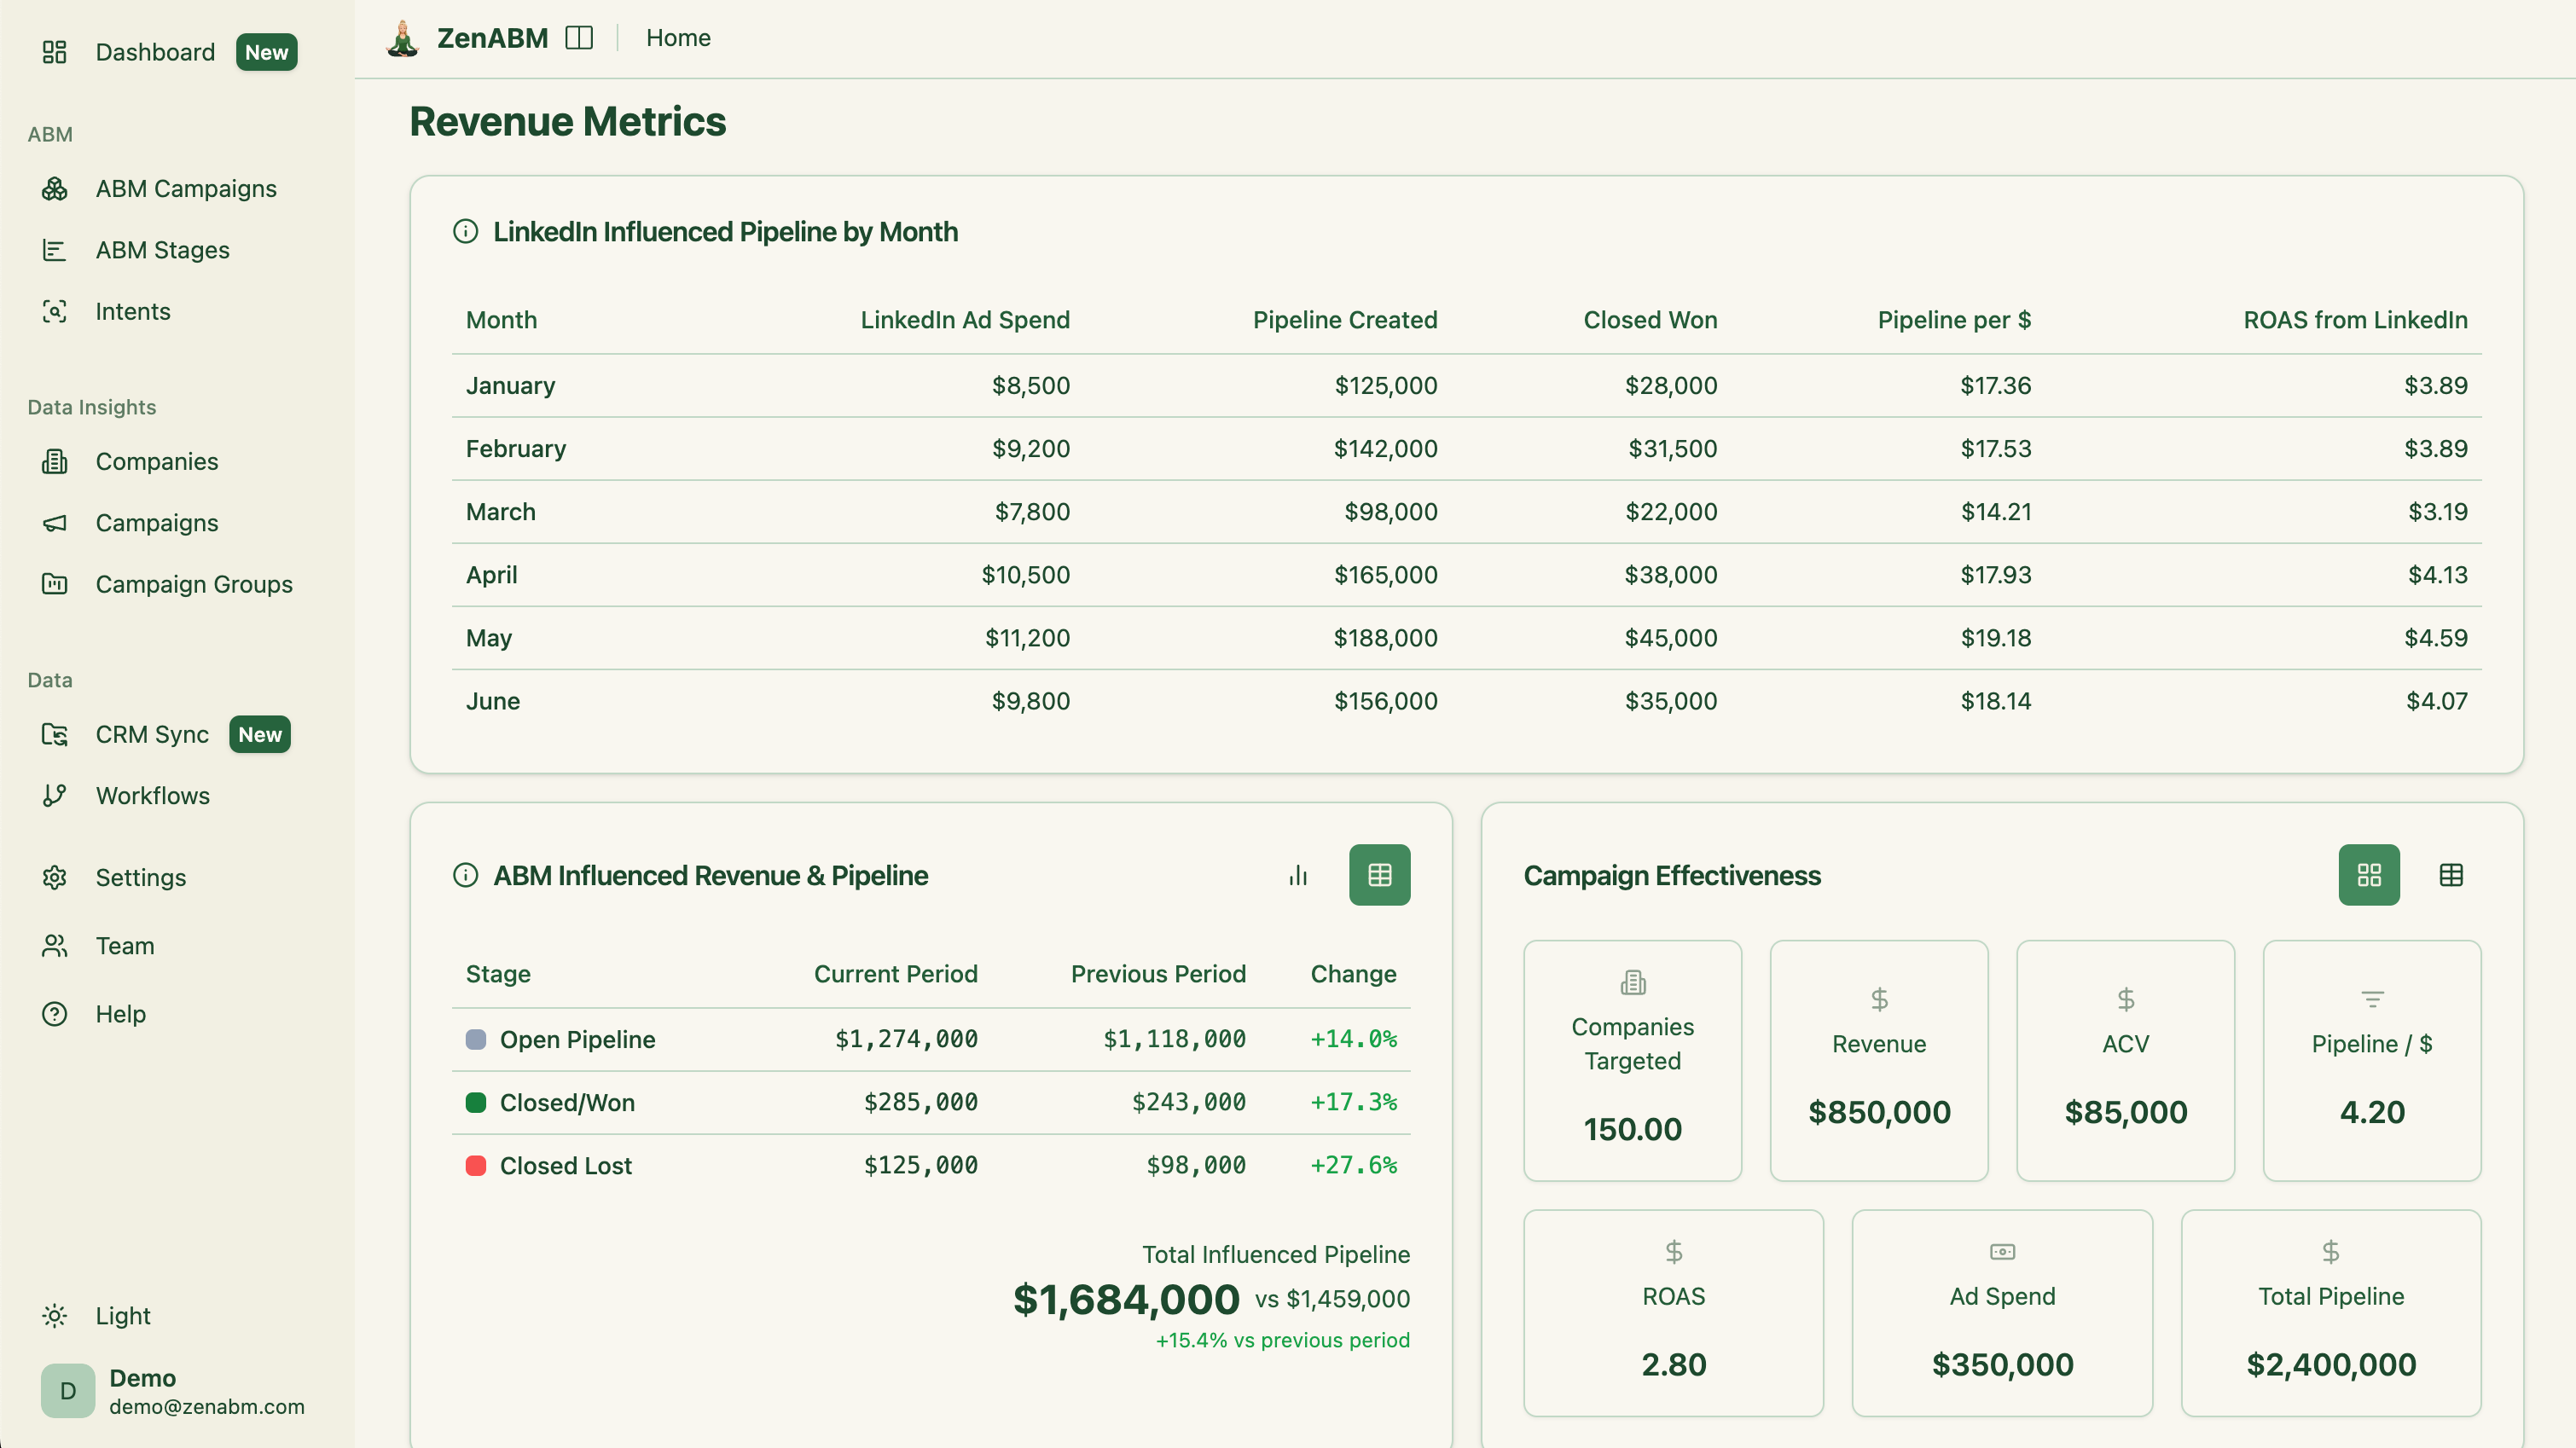
Task: Click the Settings gear icon
Action: pos(54,877)
